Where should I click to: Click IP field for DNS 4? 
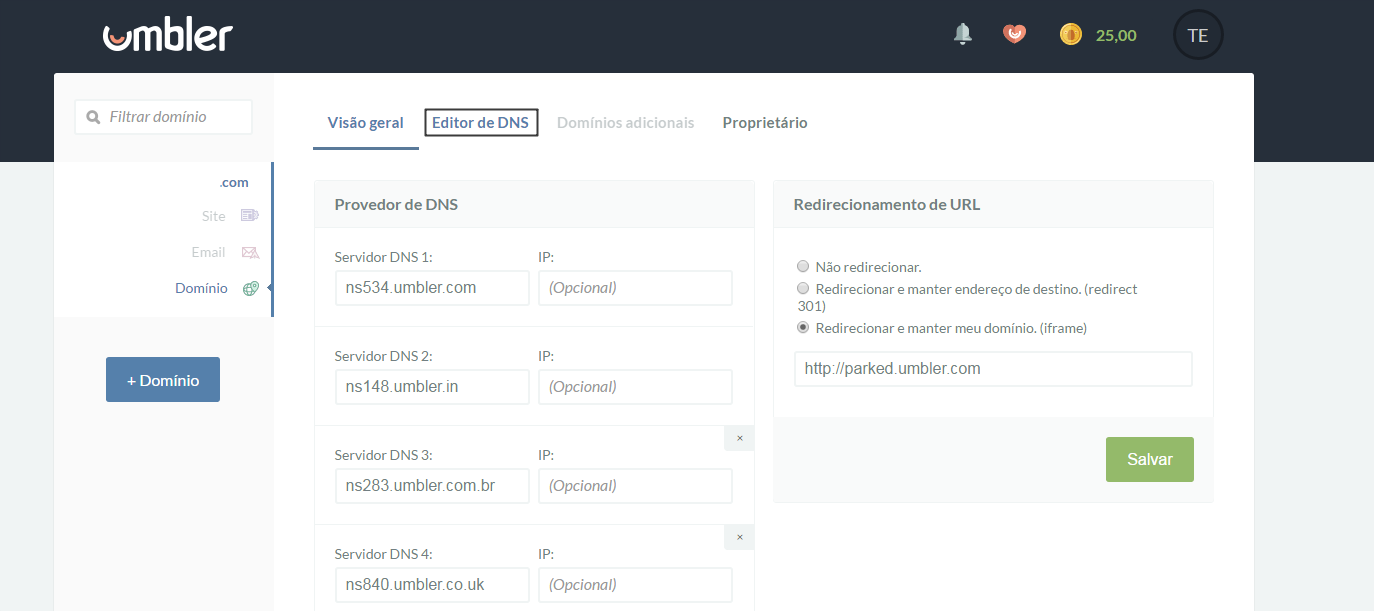tap(635, 585)
